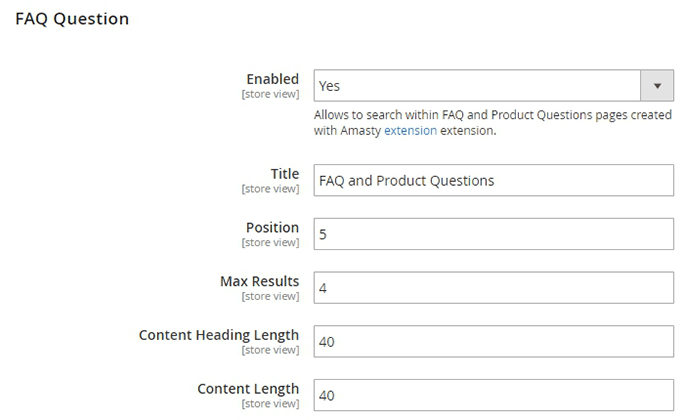Click the Content Length label
Screen dimensions: 684x420
pos(248,389)
